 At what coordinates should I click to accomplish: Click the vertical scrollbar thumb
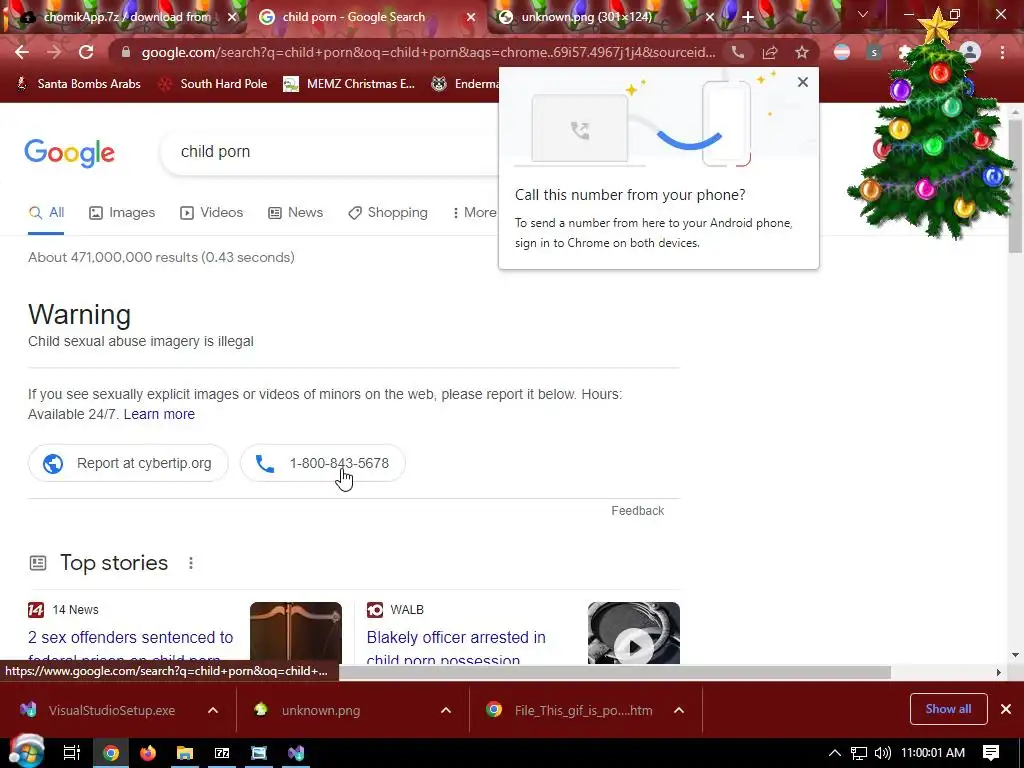click(1015, 185)
